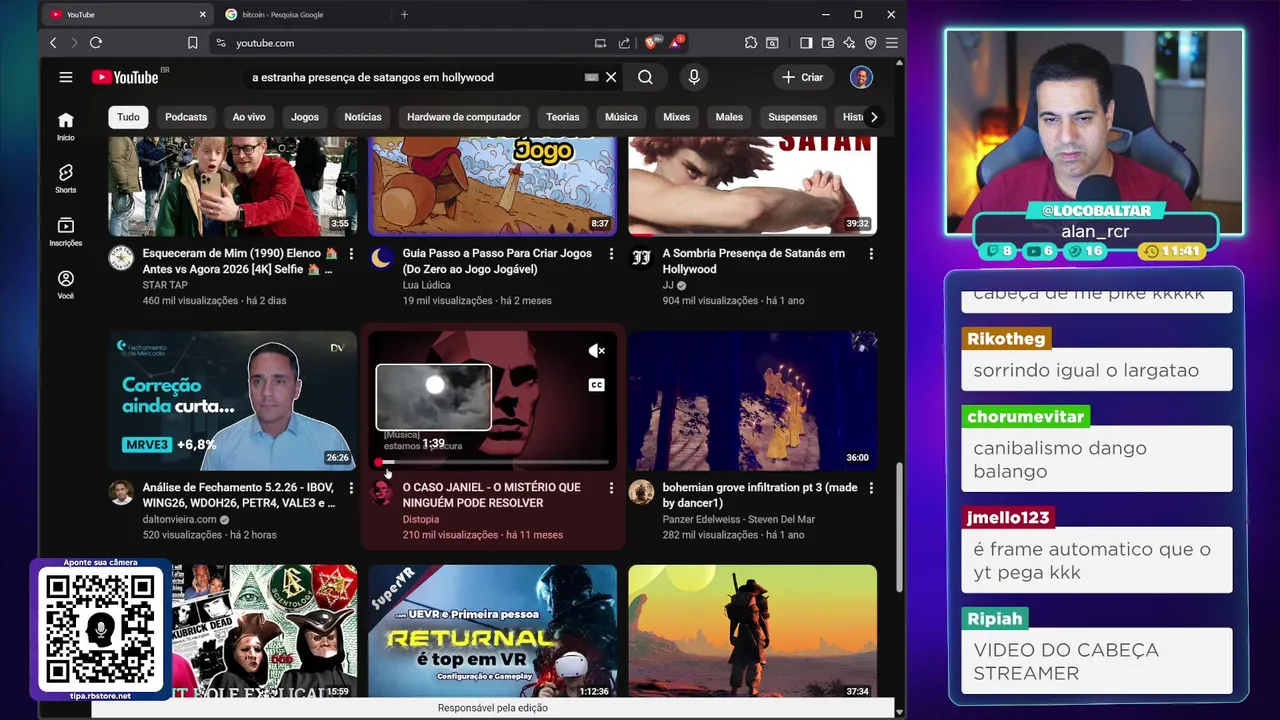The image size is (1280, 720).
Task: Open the YouTube guide hamburger menu
Action: [x=66, y=77]
